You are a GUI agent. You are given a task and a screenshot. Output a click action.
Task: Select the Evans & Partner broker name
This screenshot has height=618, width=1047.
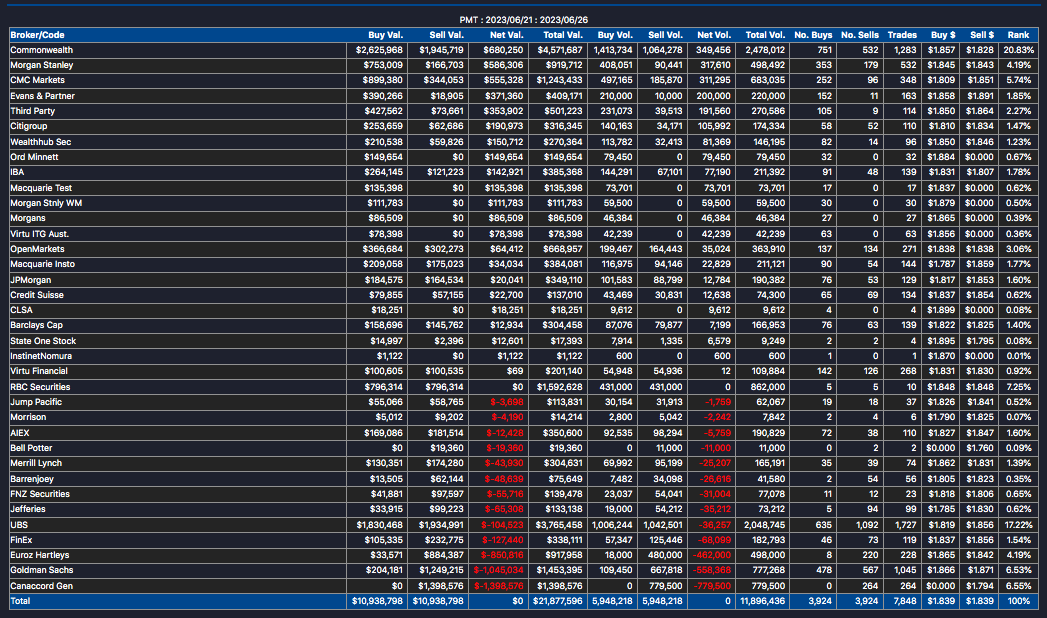42,96
